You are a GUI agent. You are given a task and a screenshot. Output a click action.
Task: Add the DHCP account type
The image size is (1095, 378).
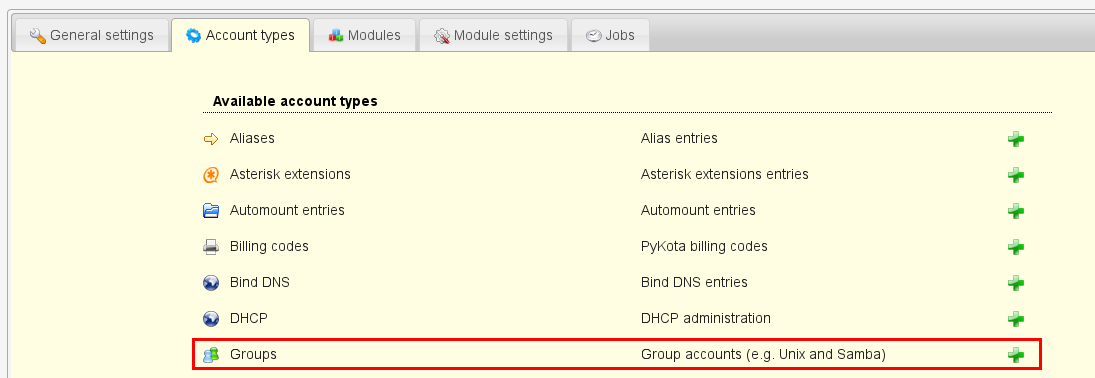(x=1016, y=319)
